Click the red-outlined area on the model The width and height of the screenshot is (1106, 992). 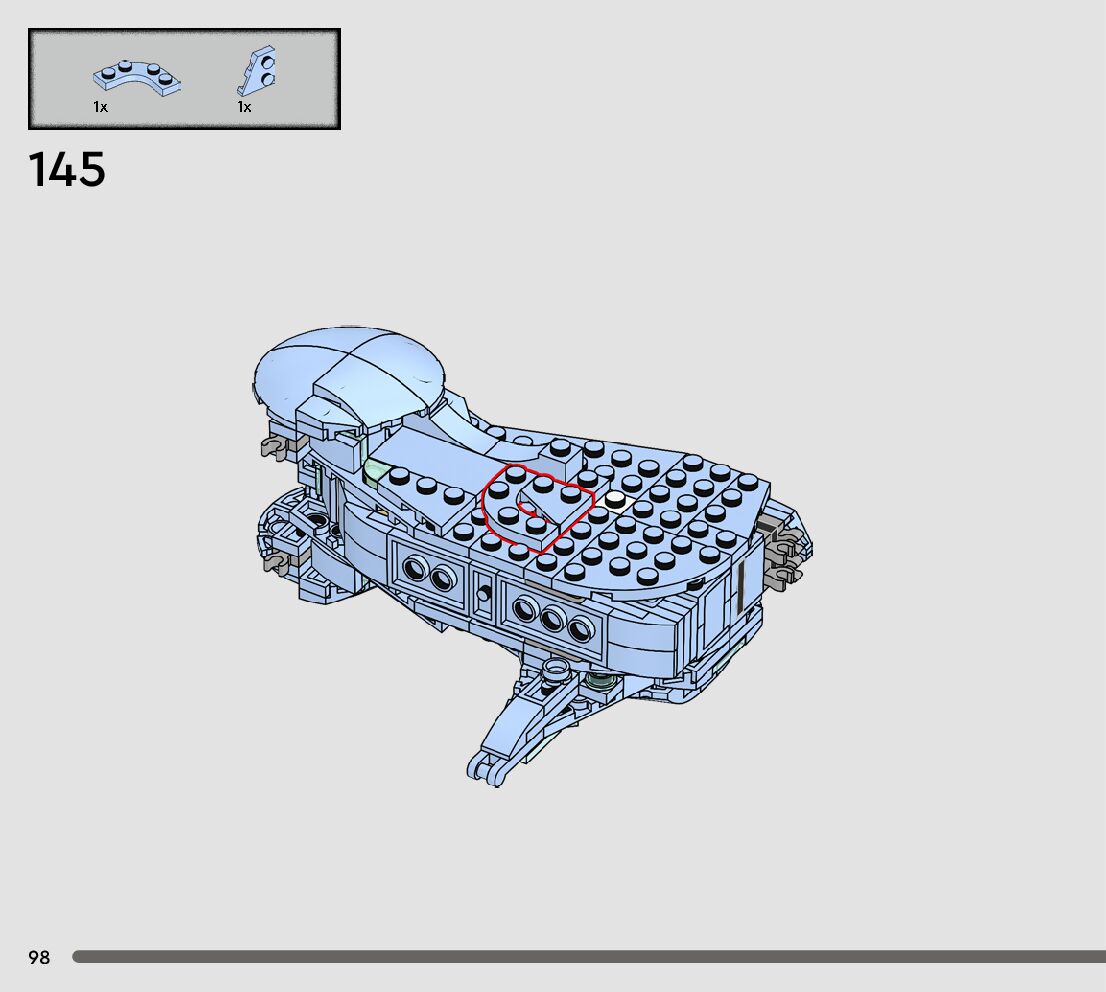click(536, 506)
